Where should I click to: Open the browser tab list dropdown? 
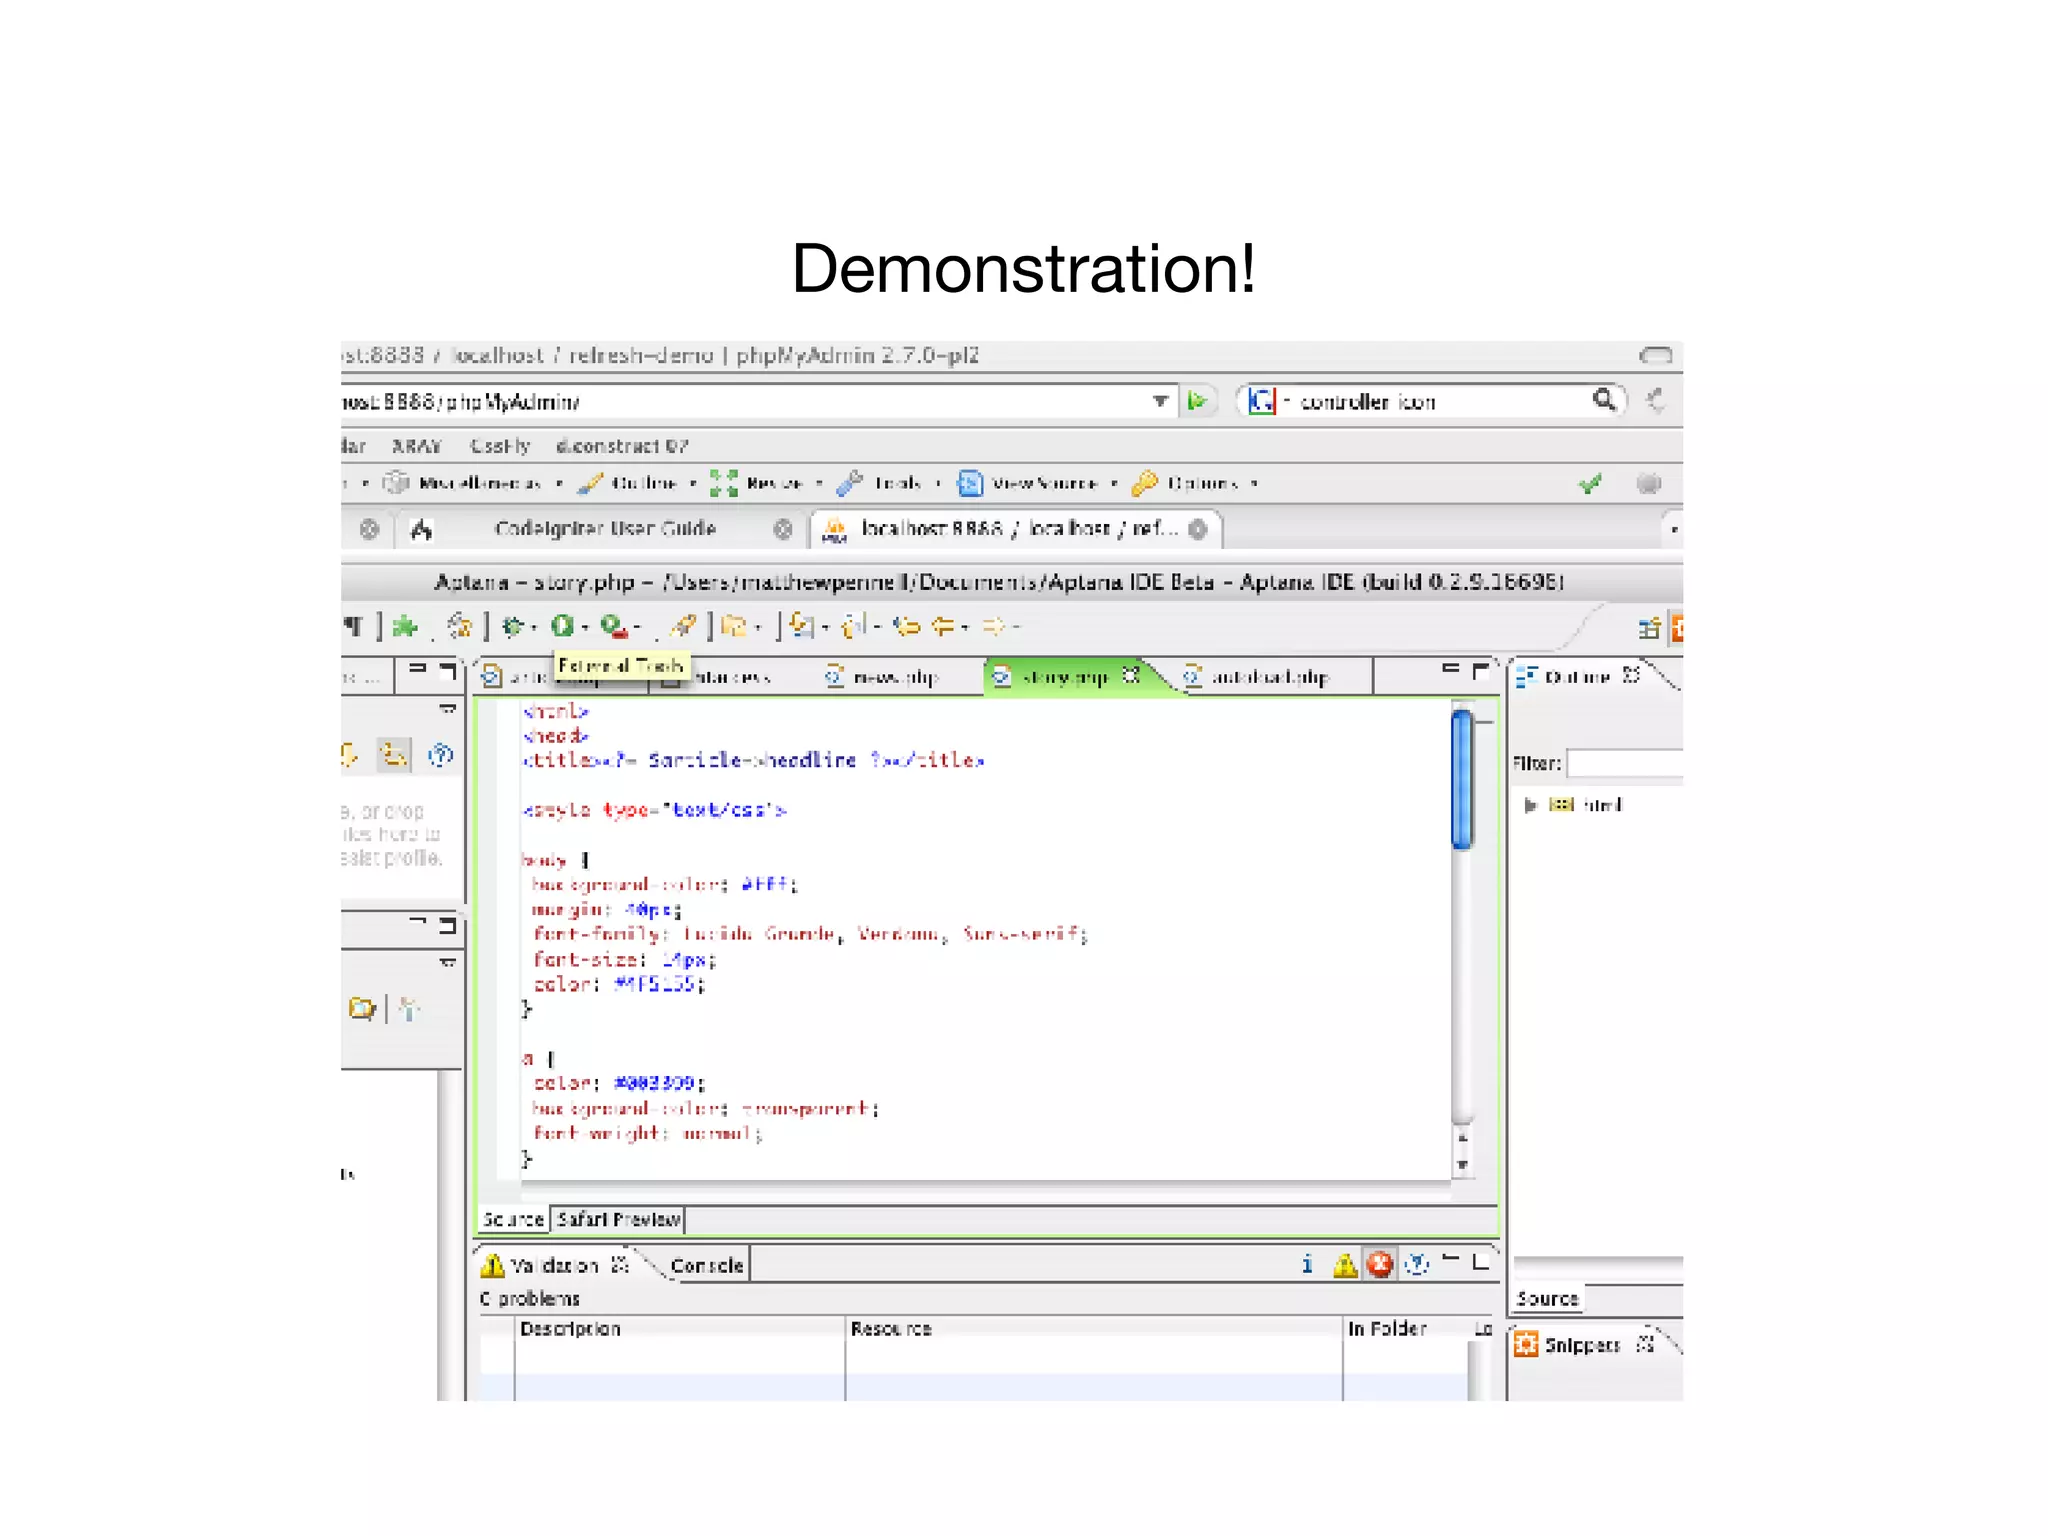1673,529
